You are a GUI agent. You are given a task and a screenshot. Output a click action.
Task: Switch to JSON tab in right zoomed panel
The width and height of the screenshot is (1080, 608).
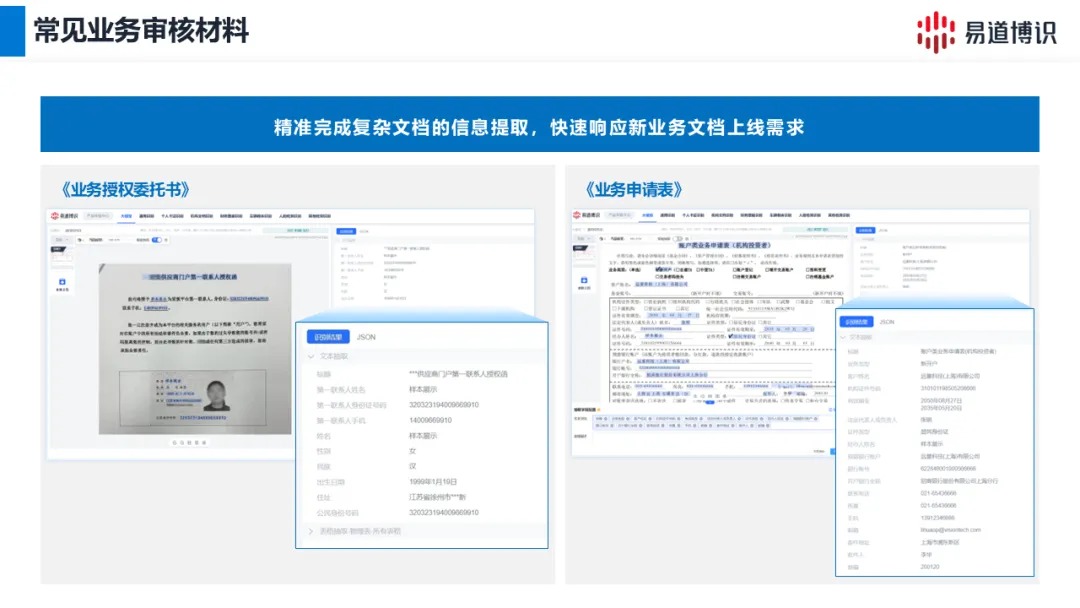coord(887,322)
